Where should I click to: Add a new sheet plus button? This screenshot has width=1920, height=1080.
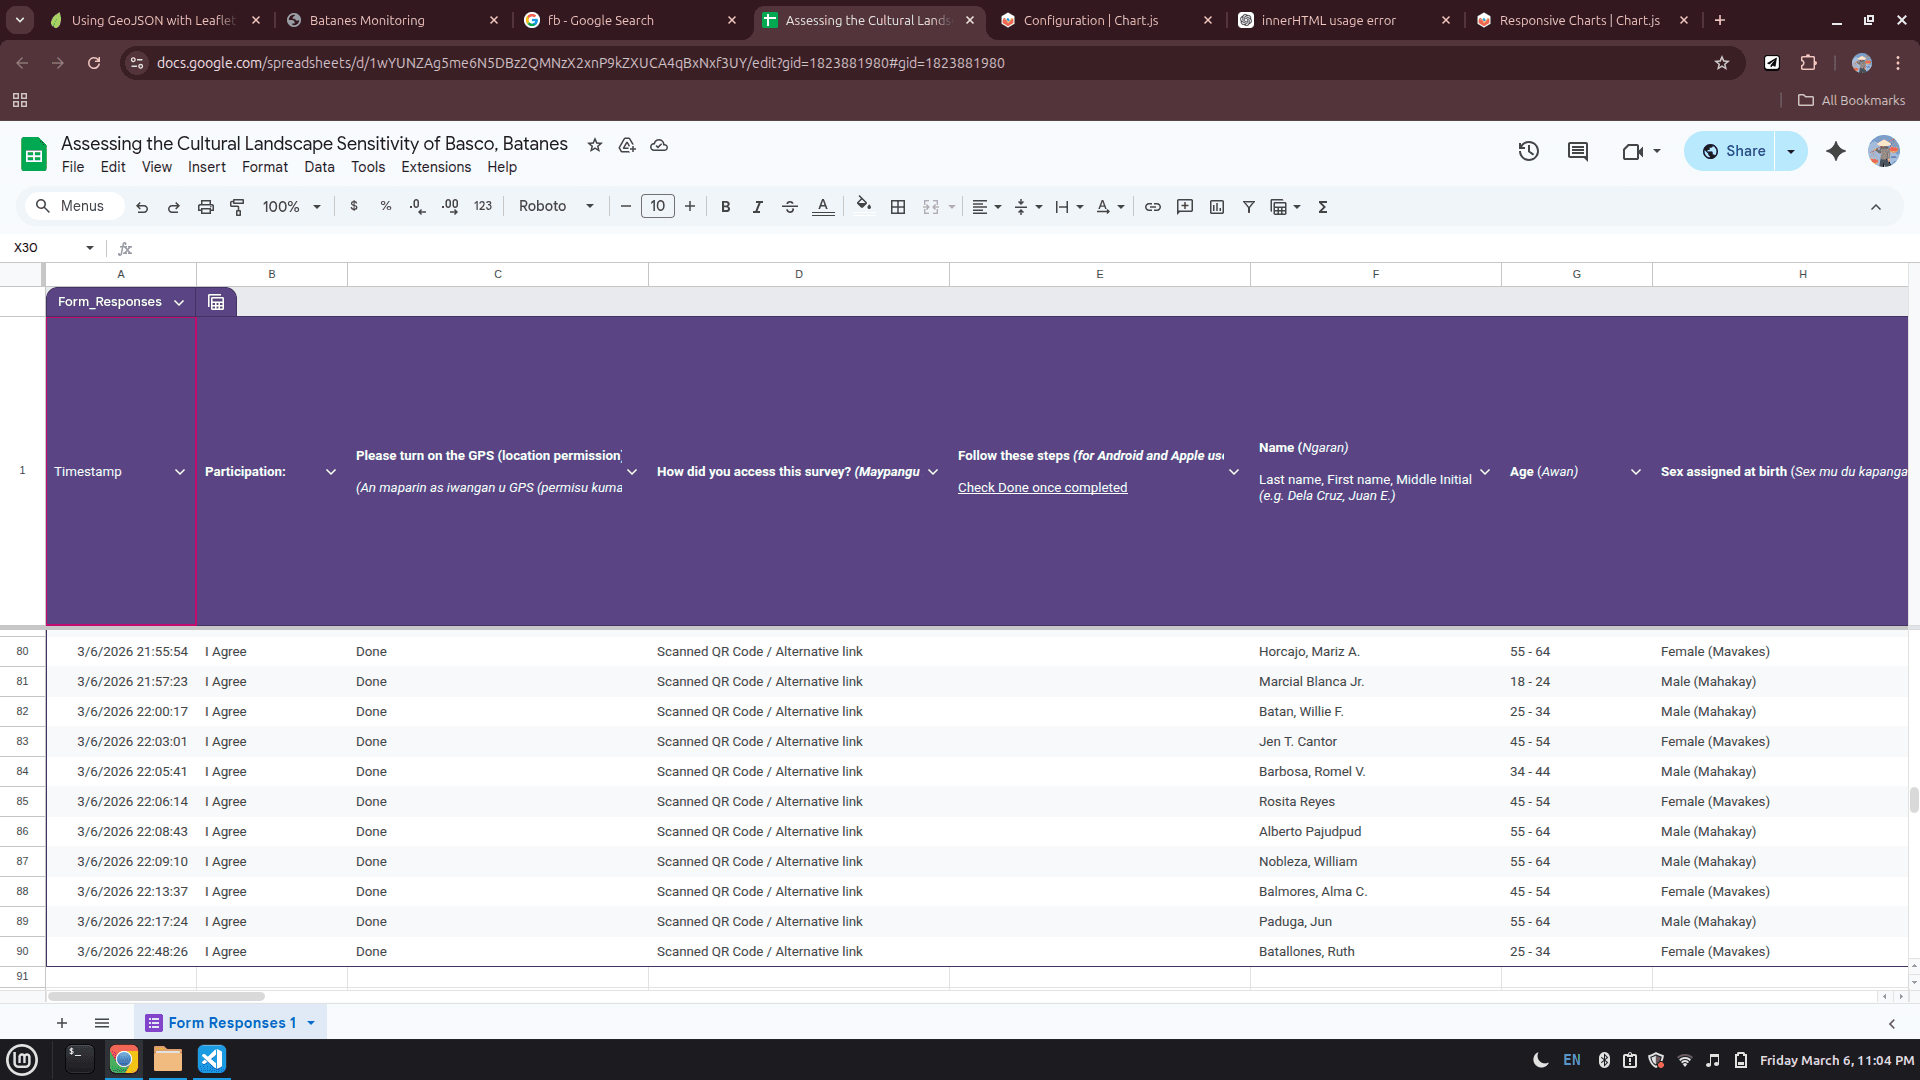[62, 1023]
